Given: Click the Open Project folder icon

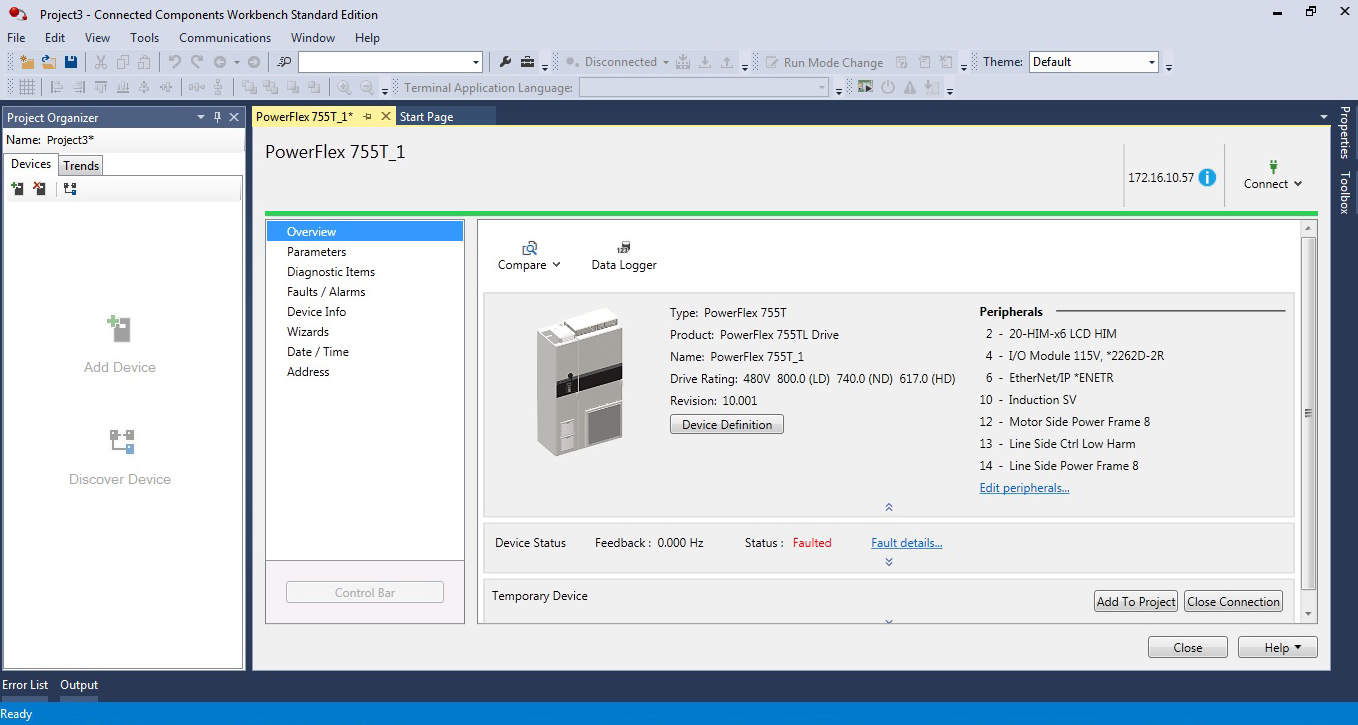Looking at the screenshot, I should tap(48, 62).
